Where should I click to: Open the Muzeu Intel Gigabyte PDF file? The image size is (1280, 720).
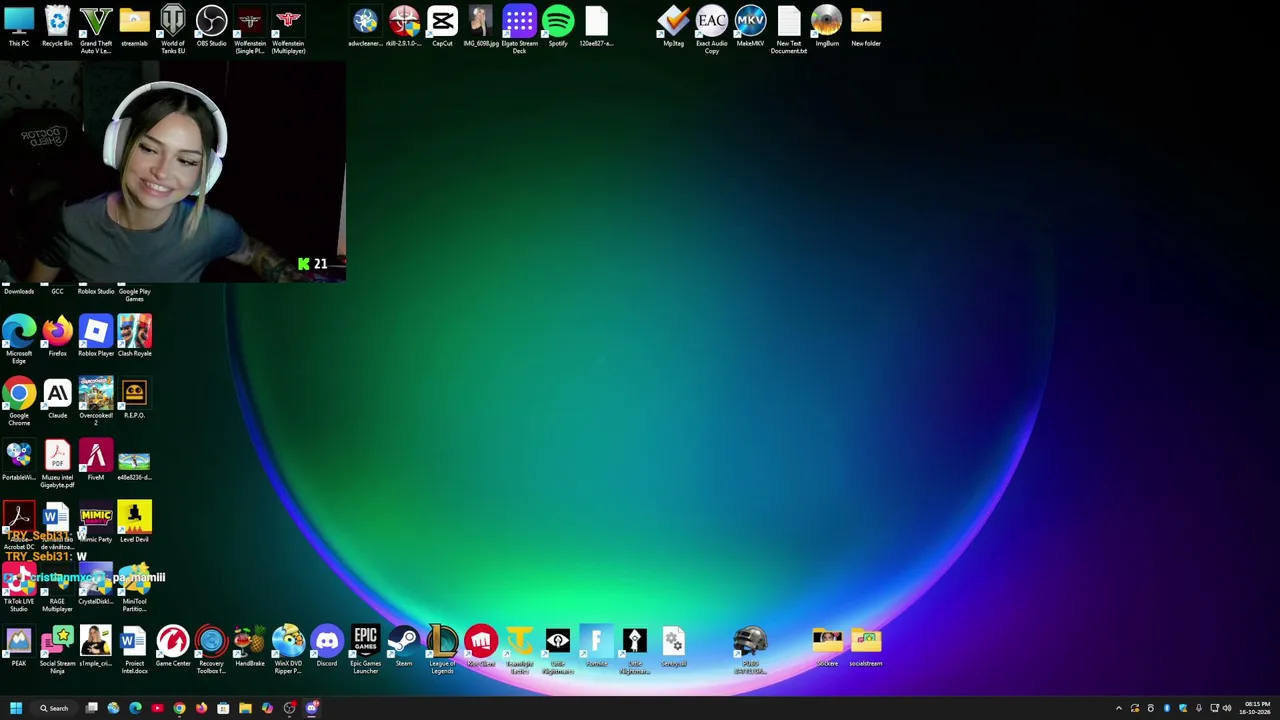click(x=57, y=463)
